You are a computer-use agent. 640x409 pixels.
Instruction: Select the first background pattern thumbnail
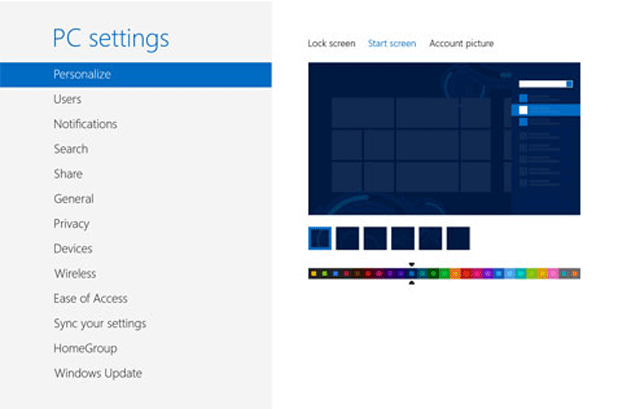(x=320, y=238)
